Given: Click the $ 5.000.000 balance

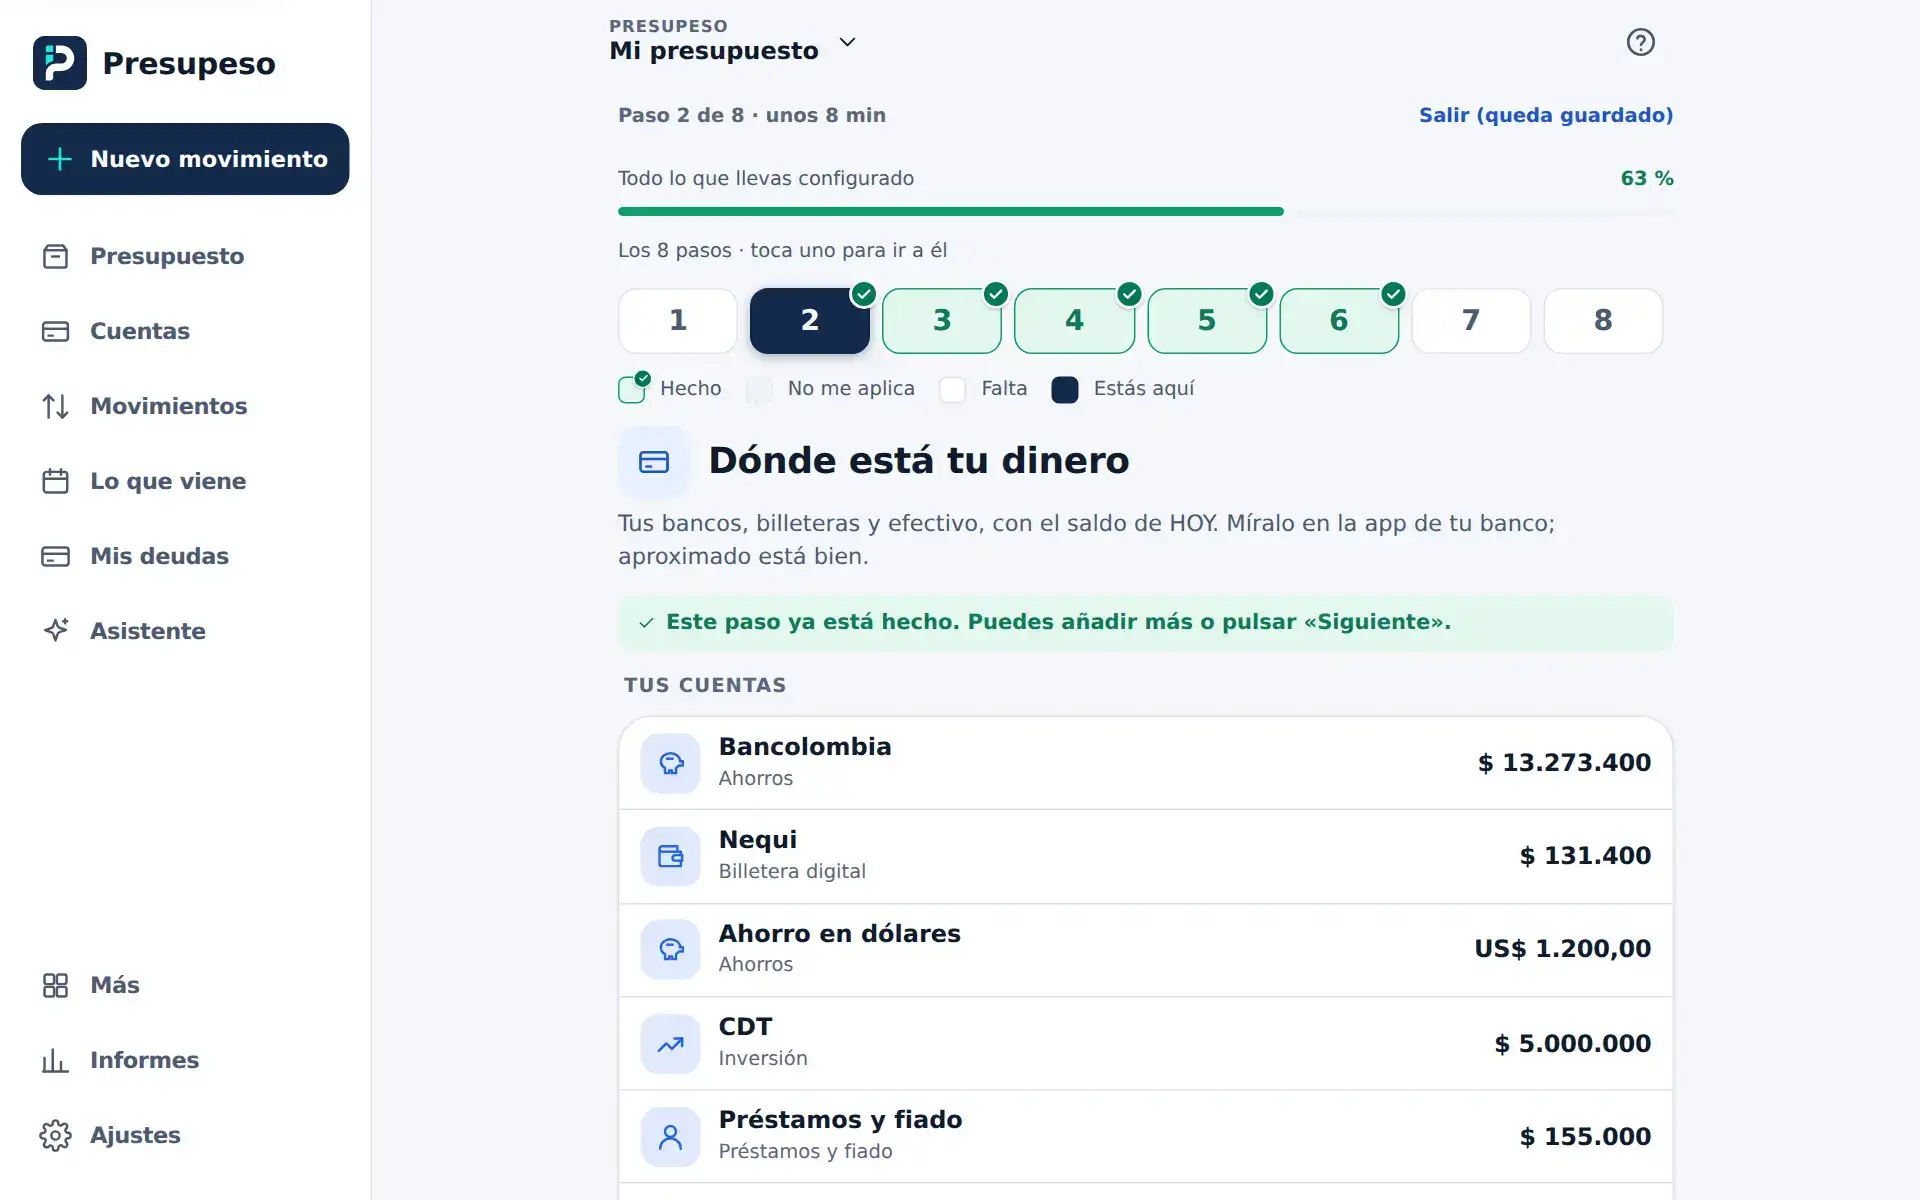Looking at the screenshot, I should click(1573, 1044).
